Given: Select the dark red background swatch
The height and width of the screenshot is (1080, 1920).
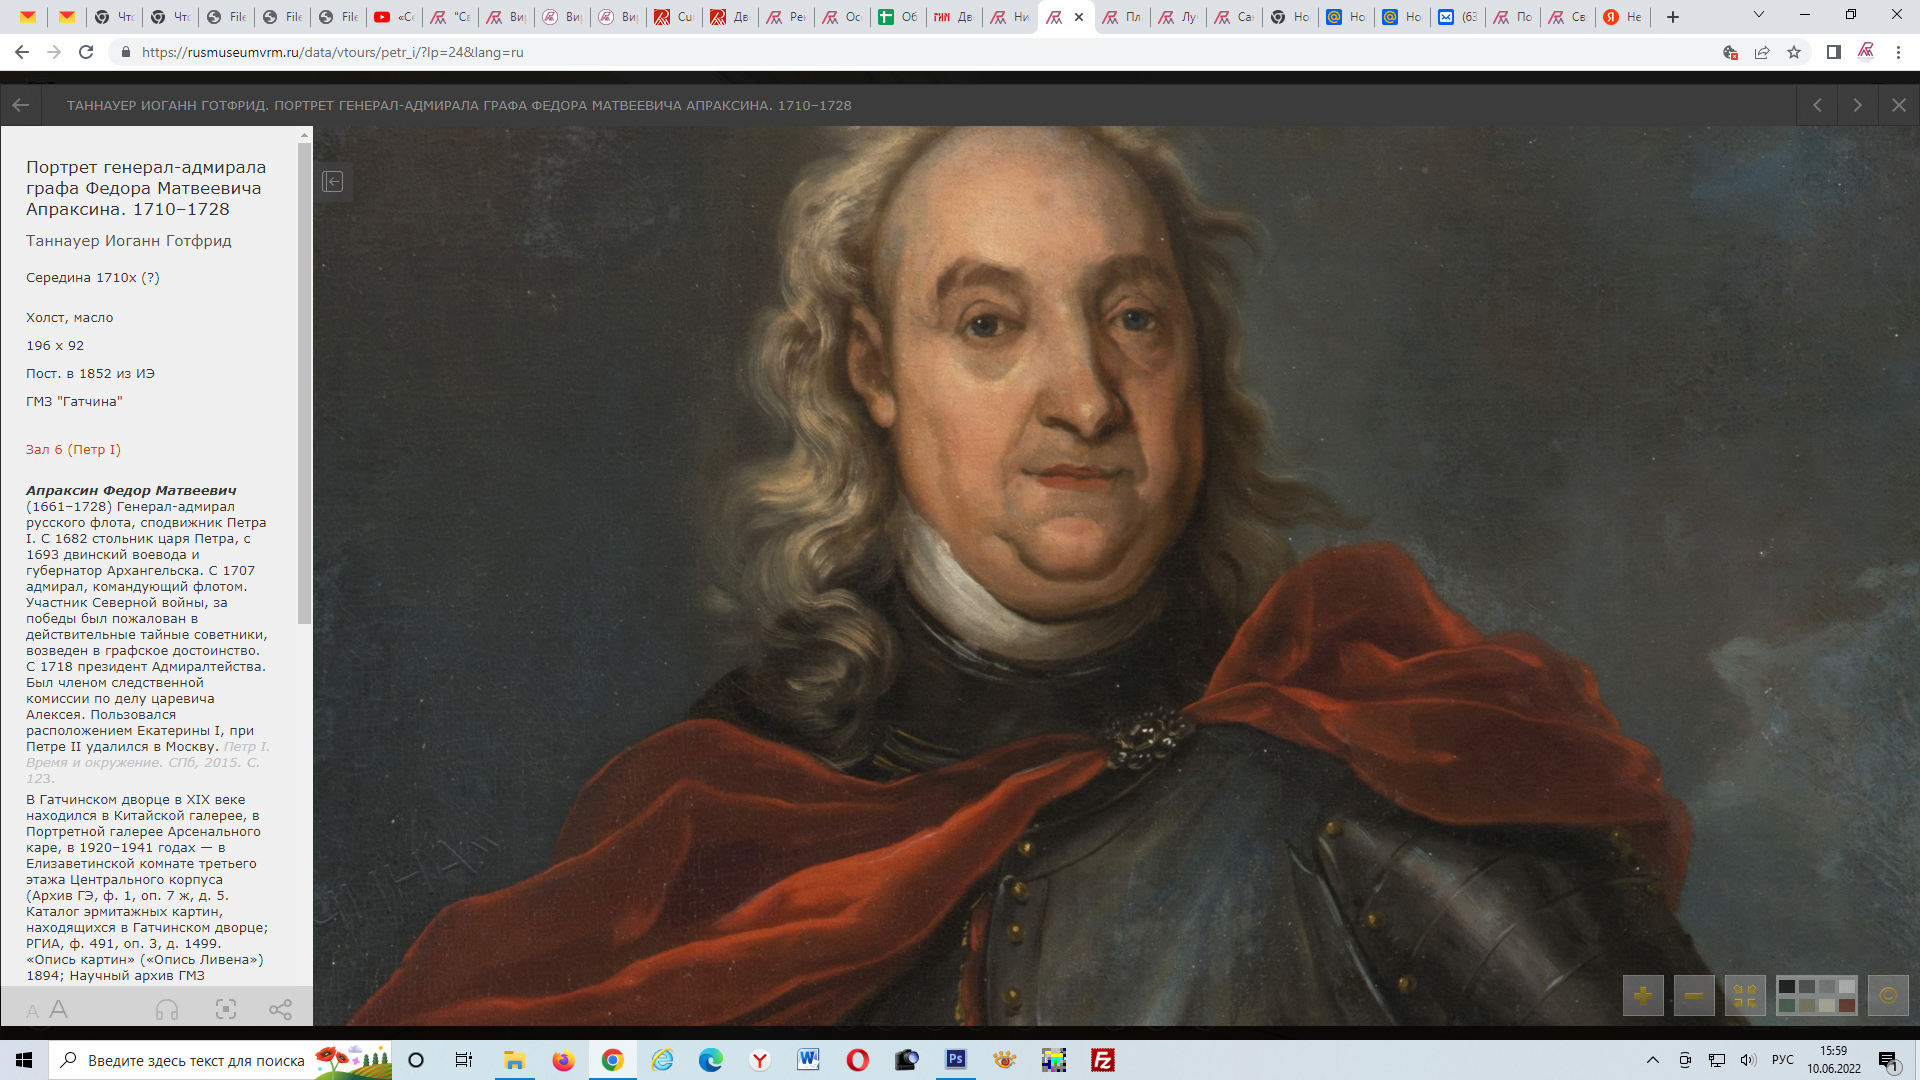Looking at the screenshot, I should [1847, 1005].
